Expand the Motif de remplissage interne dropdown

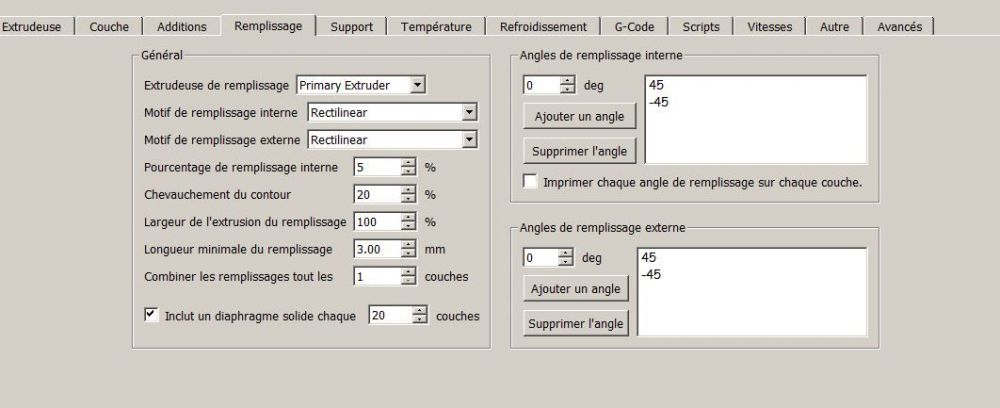(470, 113)
